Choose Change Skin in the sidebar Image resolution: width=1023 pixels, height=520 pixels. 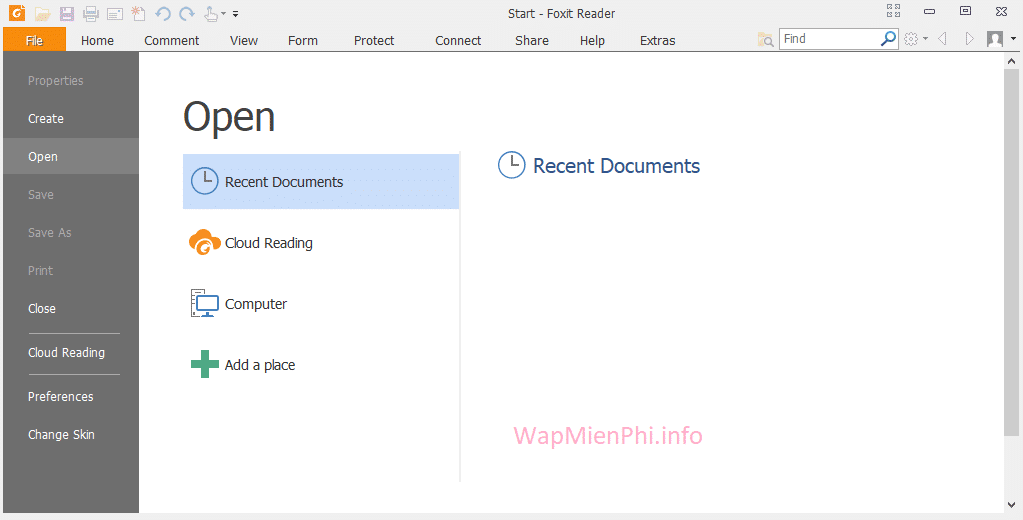click(70, 435)
